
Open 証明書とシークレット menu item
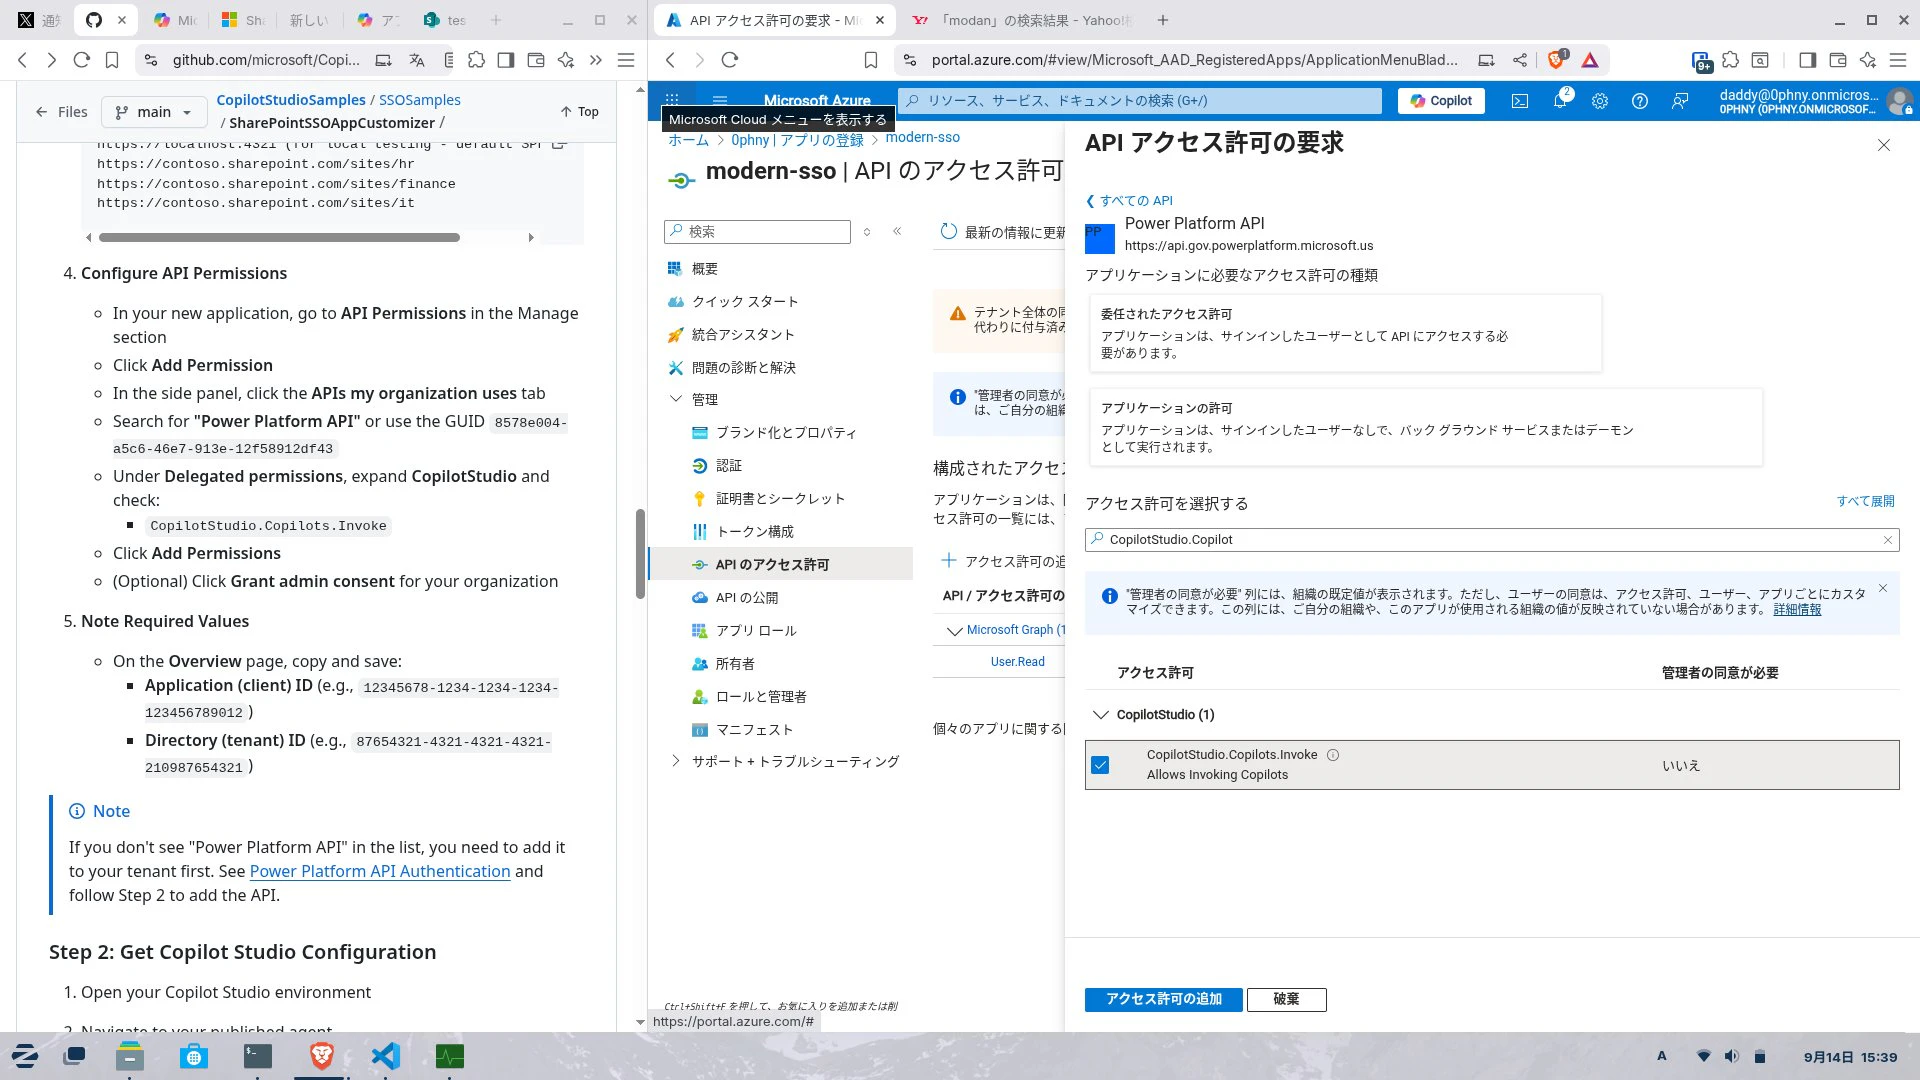(x=780, y=499)
